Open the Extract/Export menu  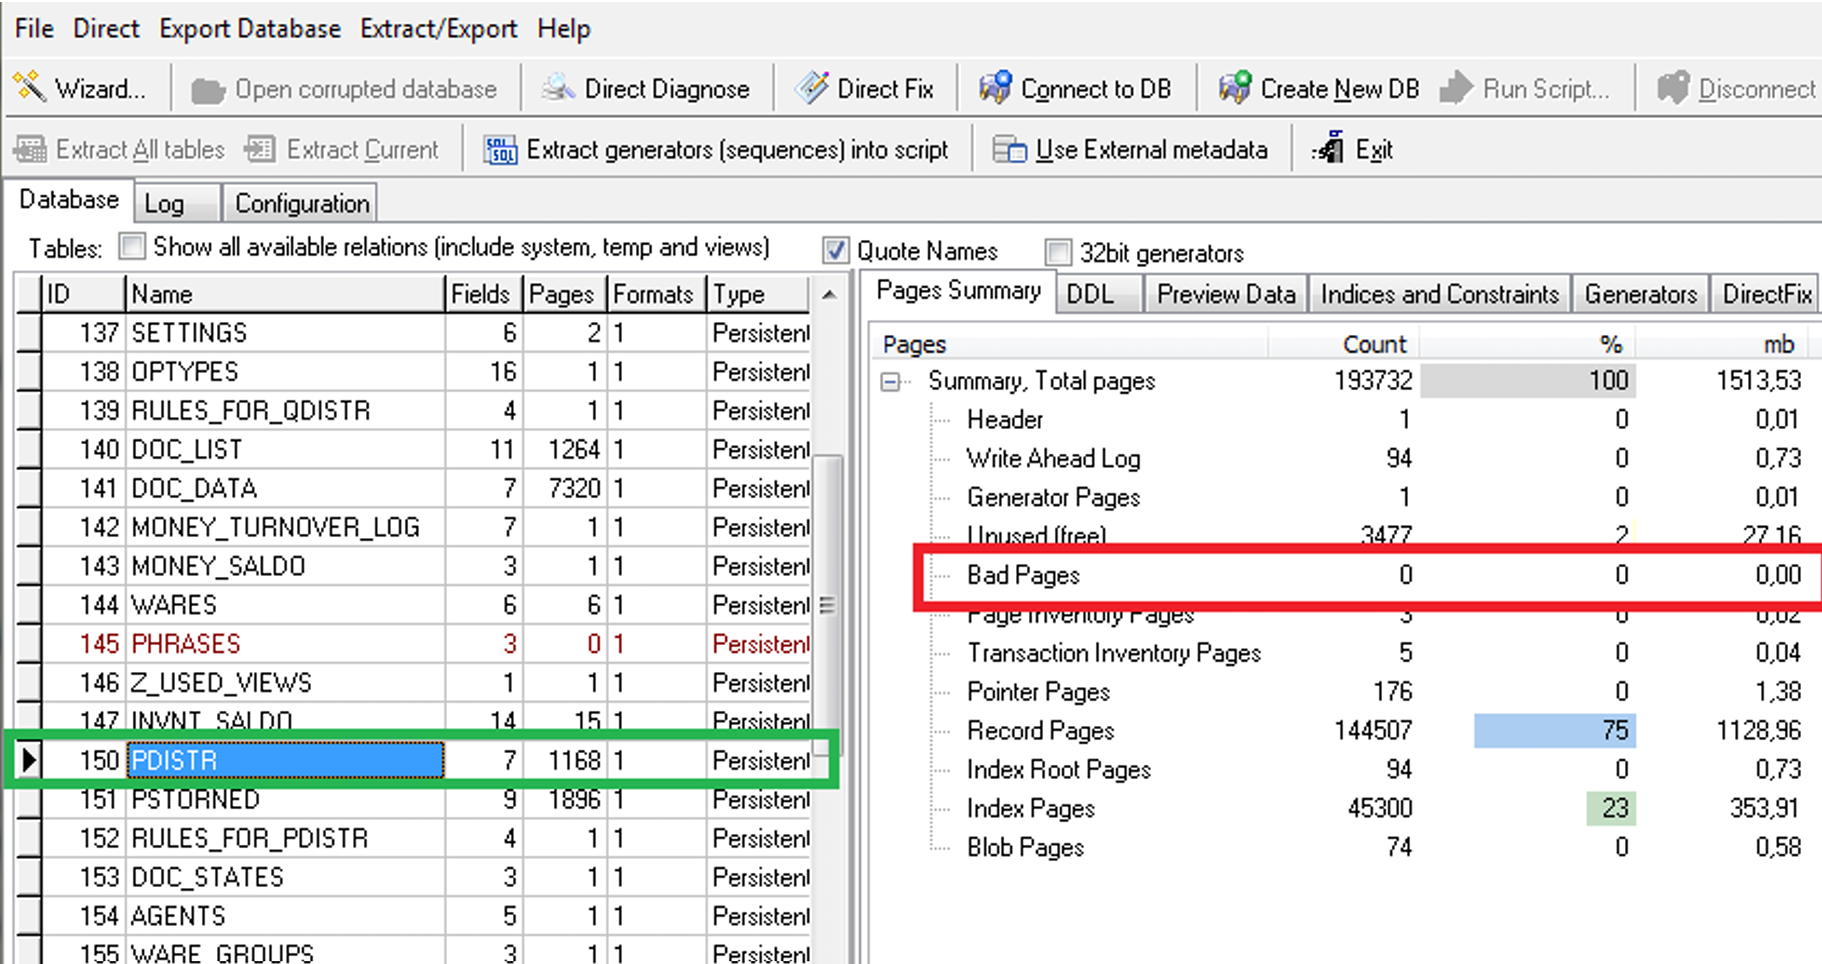pos(438,28)
